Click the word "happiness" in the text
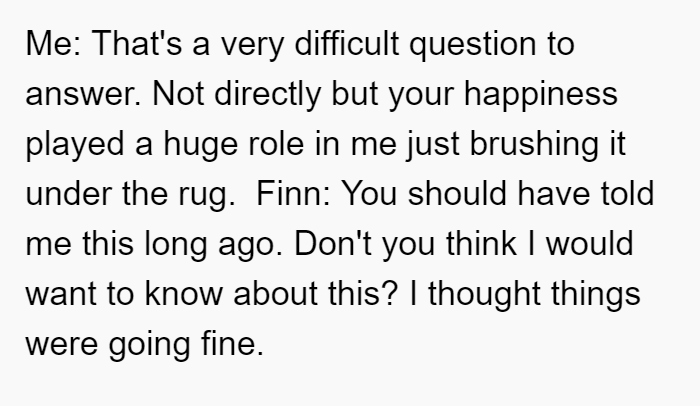The height and width of the screenshot is (406, 700). (541, 95)
